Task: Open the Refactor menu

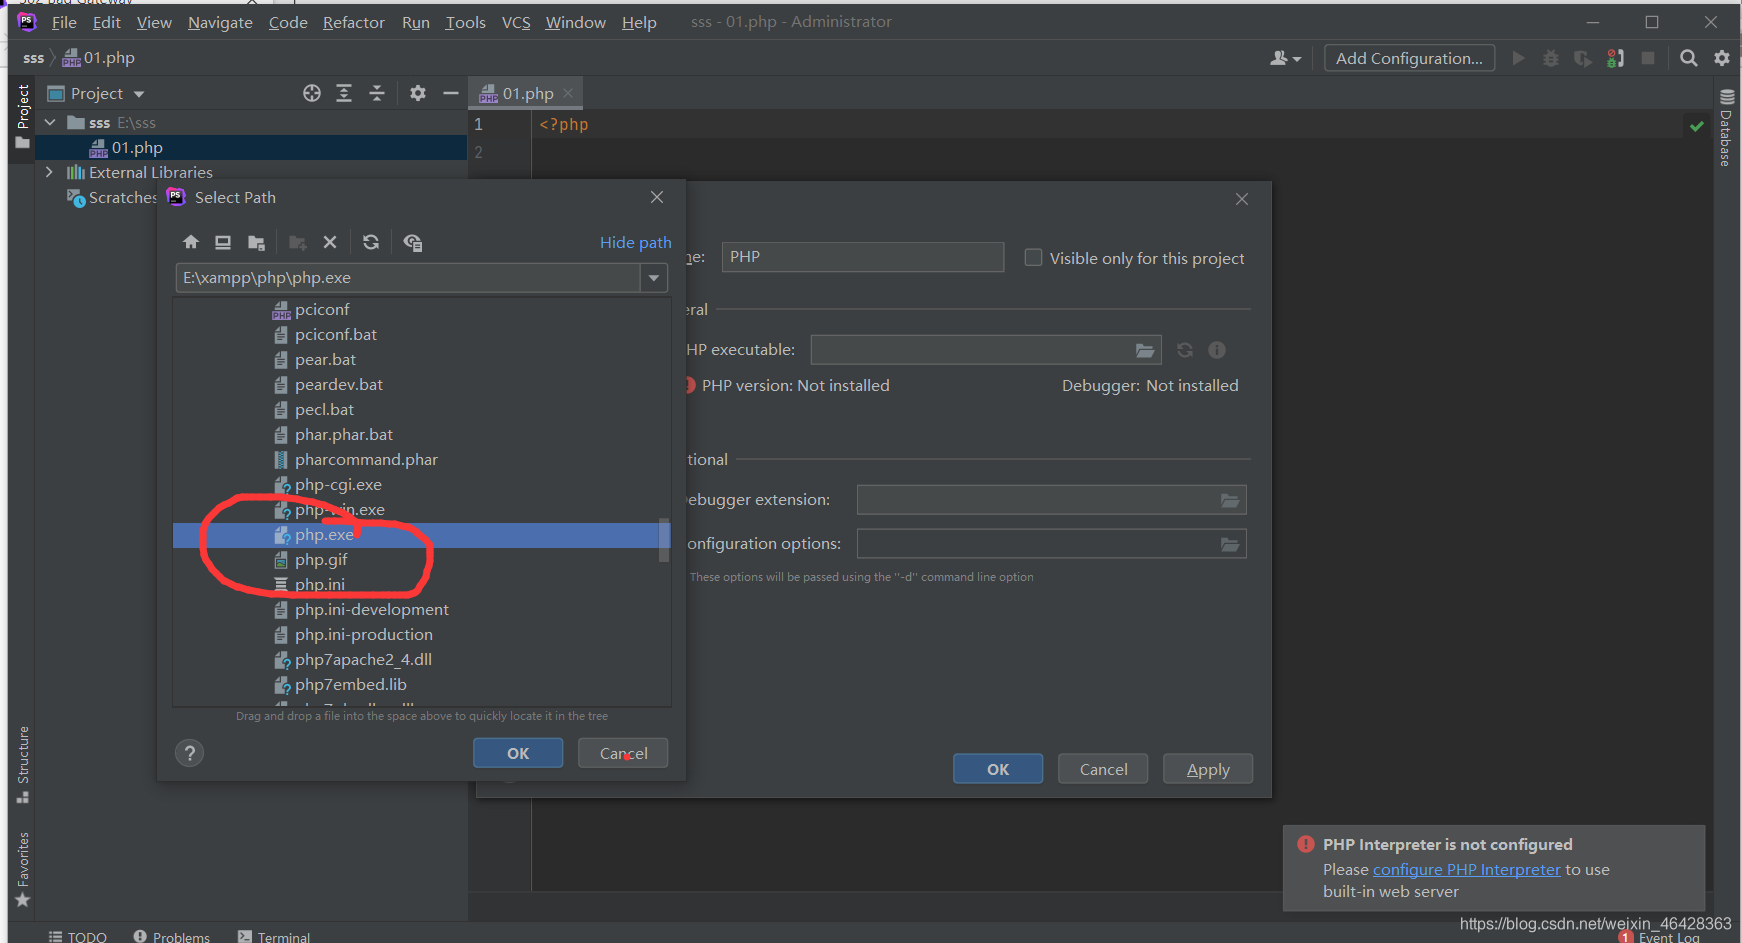Action: [353, 22]
